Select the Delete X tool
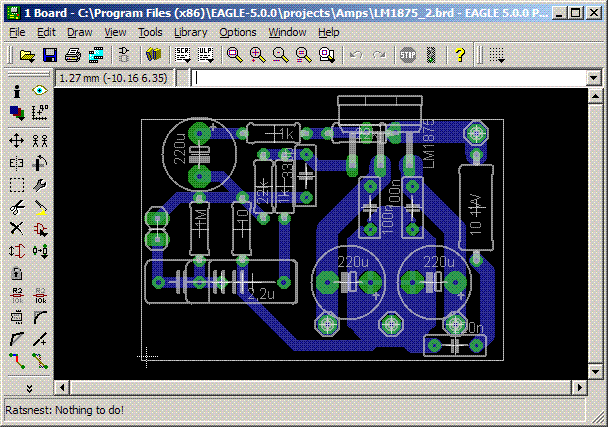Screen dimensions: 608x431 coord(17,229)
